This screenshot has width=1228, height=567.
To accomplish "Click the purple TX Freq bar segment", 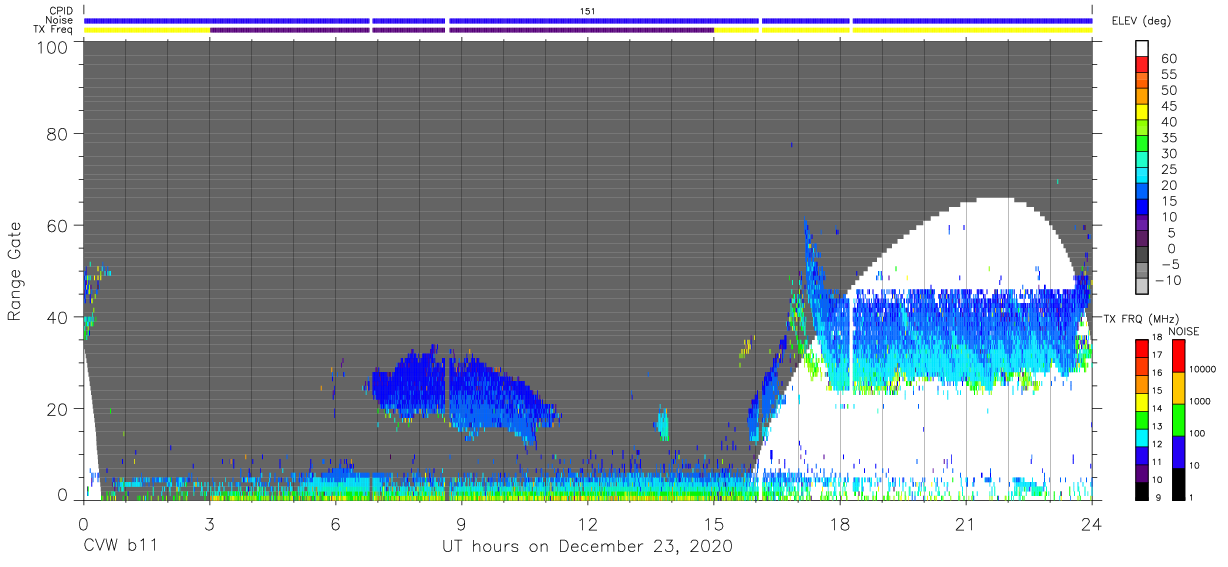I will pyautogui.click(x=462, y=30).
